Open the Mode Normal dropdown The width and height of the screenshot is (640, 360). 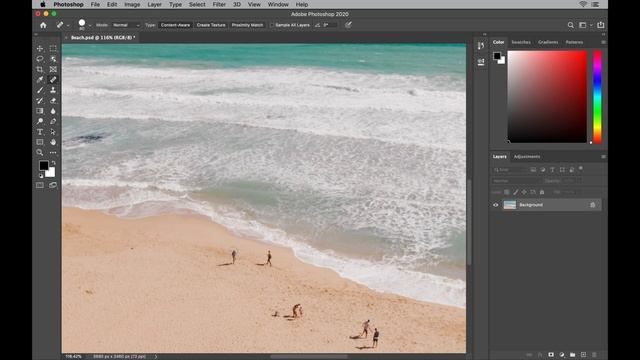pyautogui.click(x=126, y=25)
